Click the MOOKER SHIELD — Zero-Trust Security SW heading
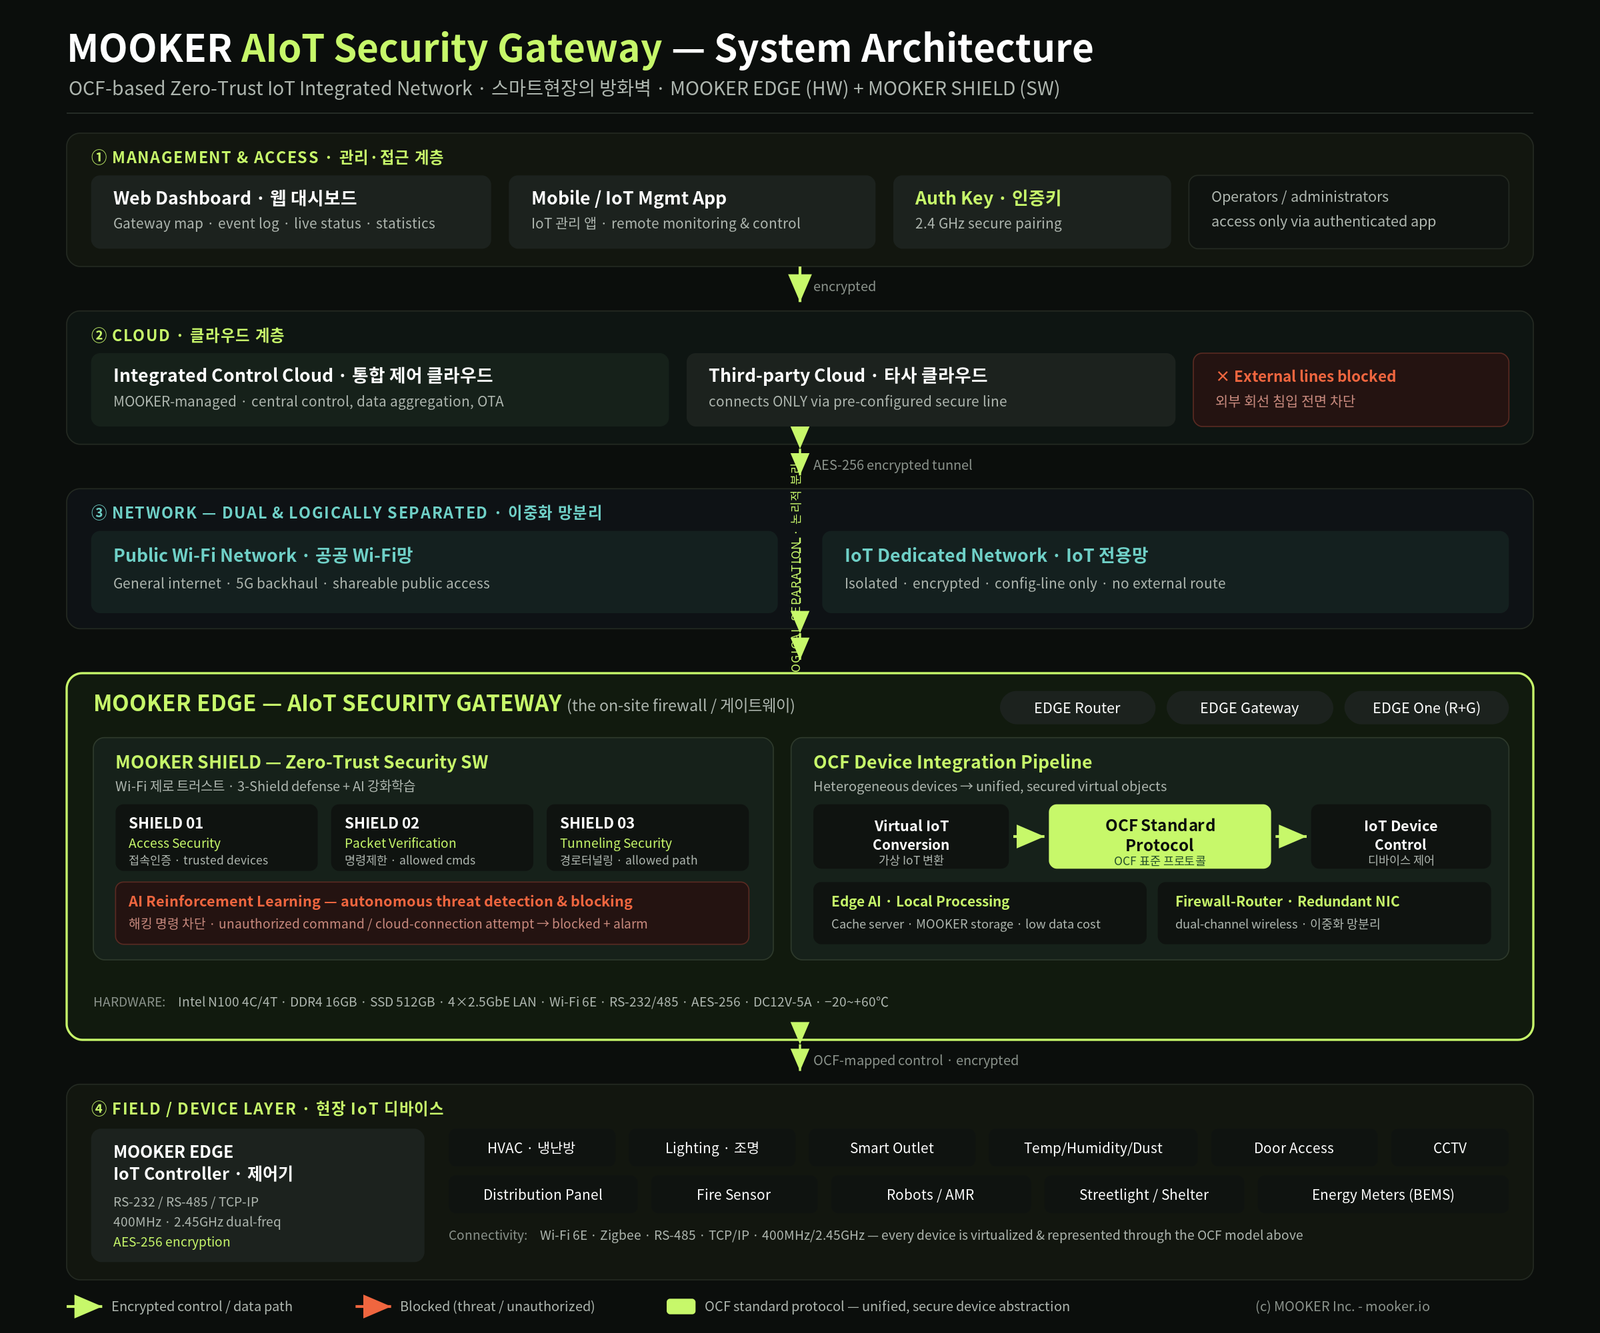 (302, 762)
